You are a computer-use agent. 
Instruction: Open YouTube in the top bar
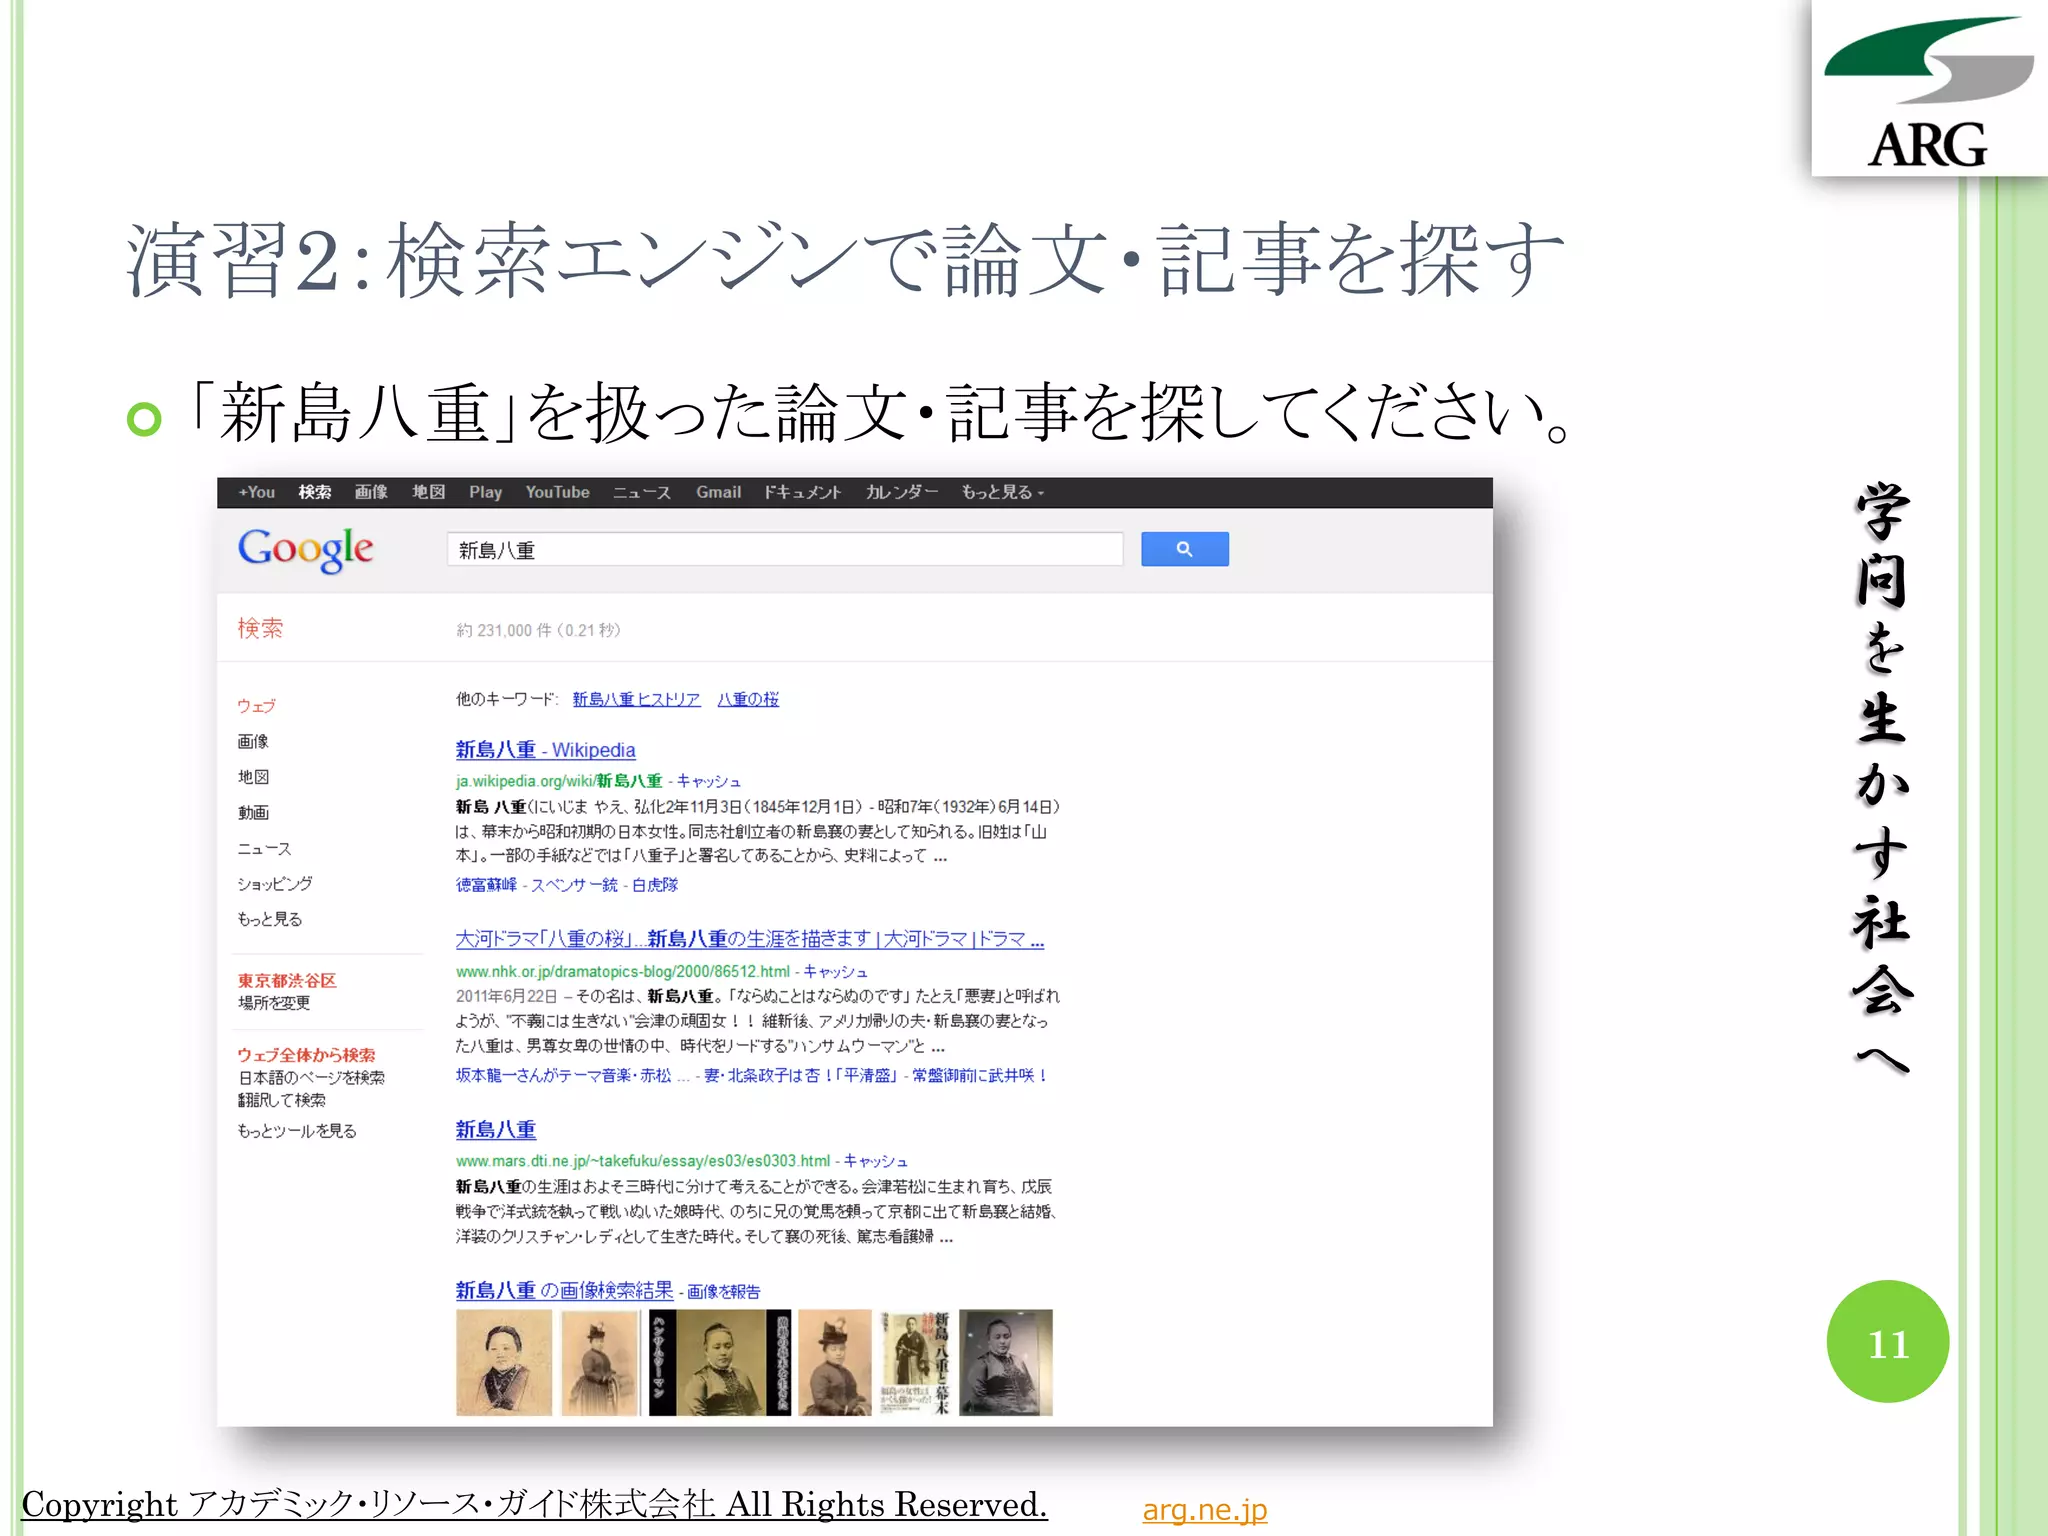[x=557, y=492]
